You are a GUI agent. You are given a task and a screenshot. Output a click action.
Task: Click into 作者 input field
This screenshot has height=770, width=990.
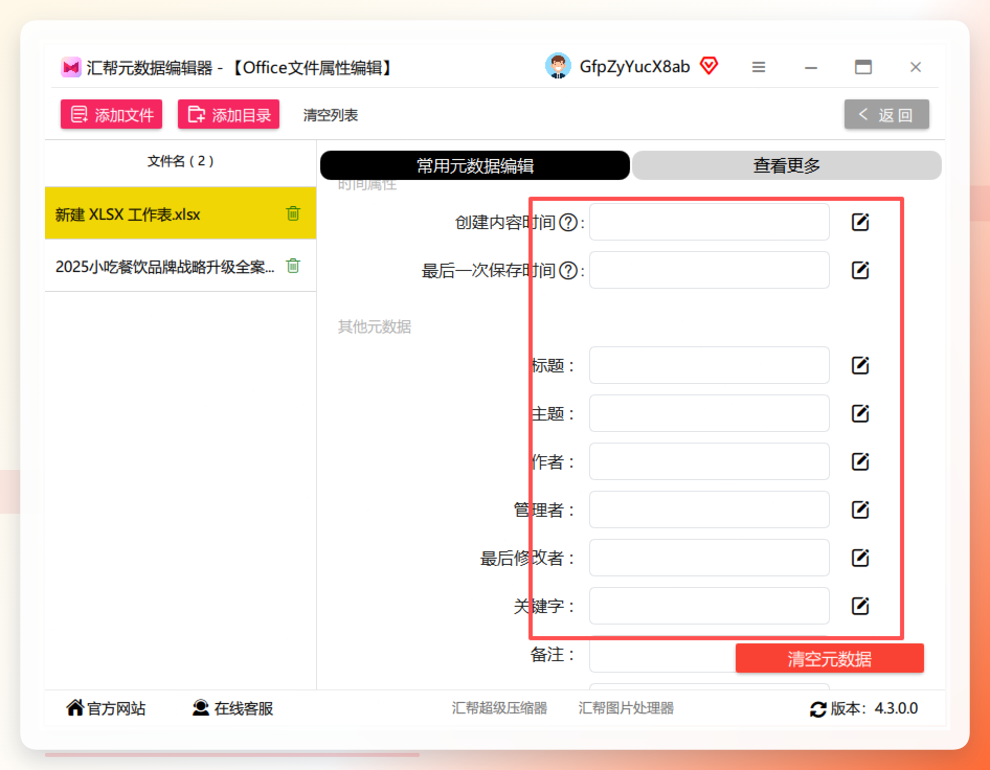click(709, 461)
